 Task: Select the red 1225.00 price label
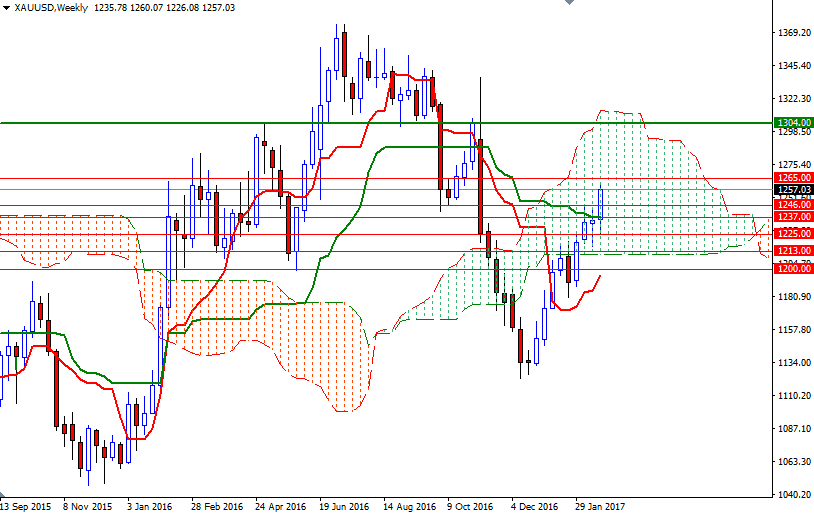[x=793, y=234]
